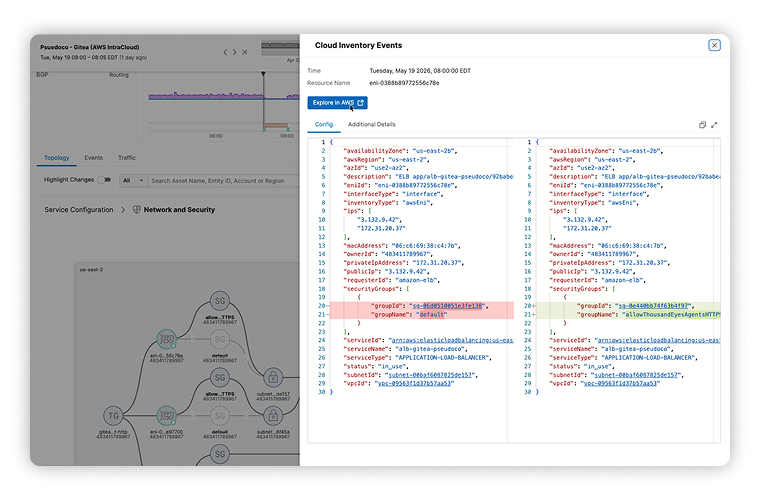Image resolution: width=760 pixels, height=500 pixels.
Task: Click the breadcrumb chevron after Service Configuration
Action: click(x=123, y=210)
